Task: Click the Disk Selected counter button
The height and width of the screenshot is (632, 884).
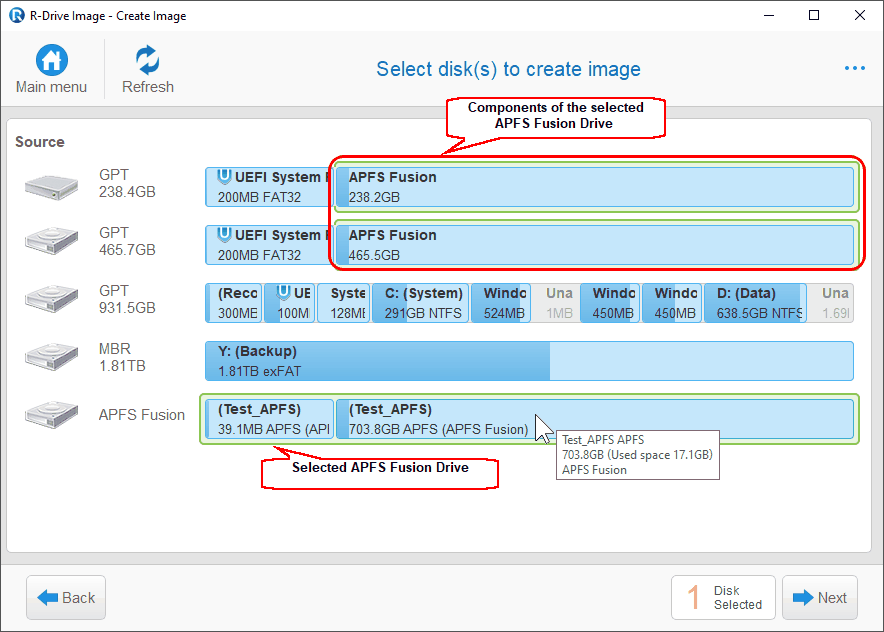Action: [x=723, y=598]
